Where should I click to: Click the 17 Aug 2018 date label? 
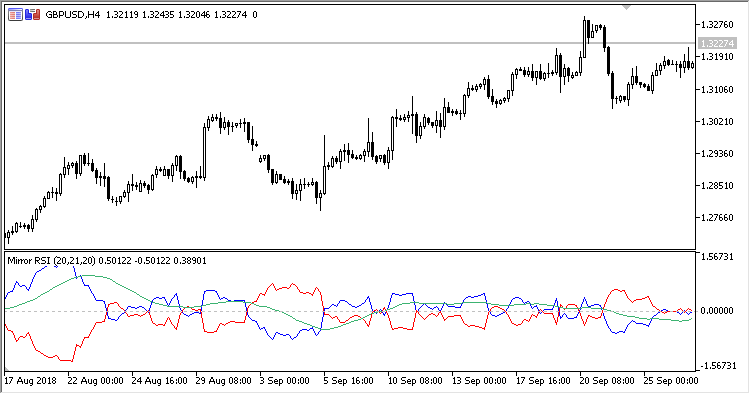(x=31, y=381)
